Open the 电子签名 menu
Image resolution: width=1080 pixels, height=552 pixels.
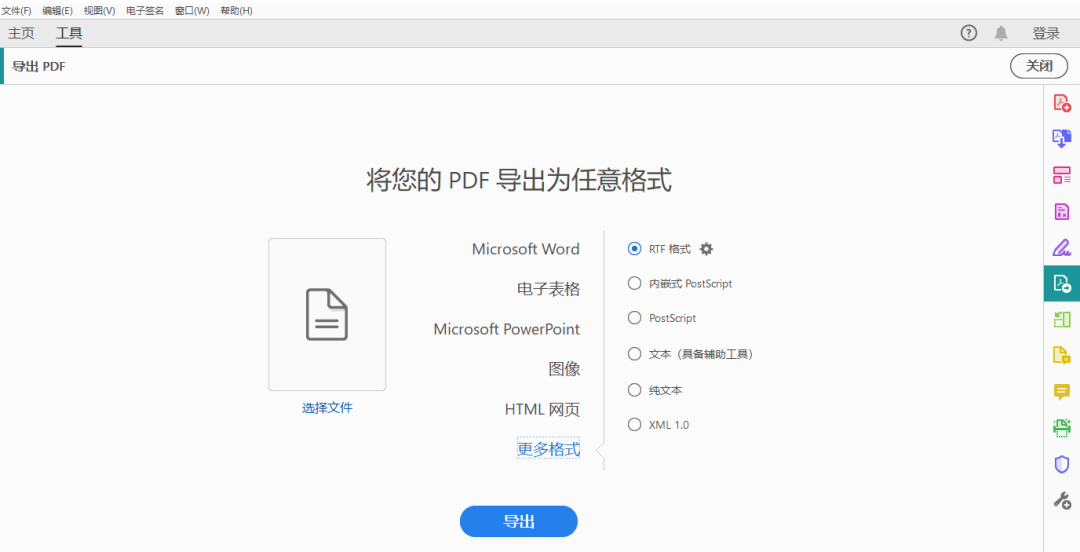[145, 10]
